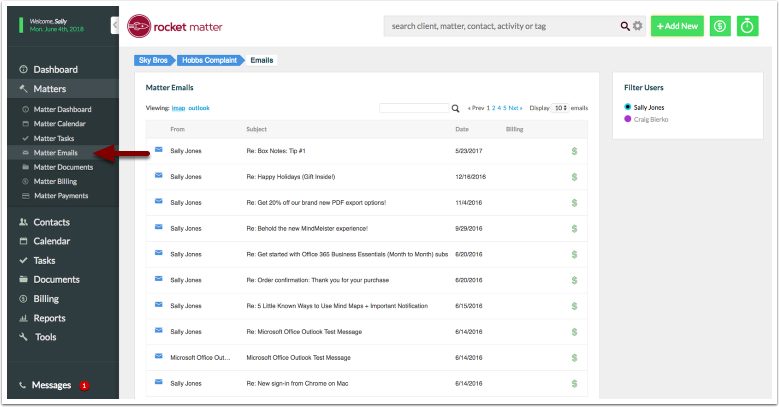The height and width of the screenshot is (407, 779).
Task: Open the Display count dropdown
Action: (560, 108)
